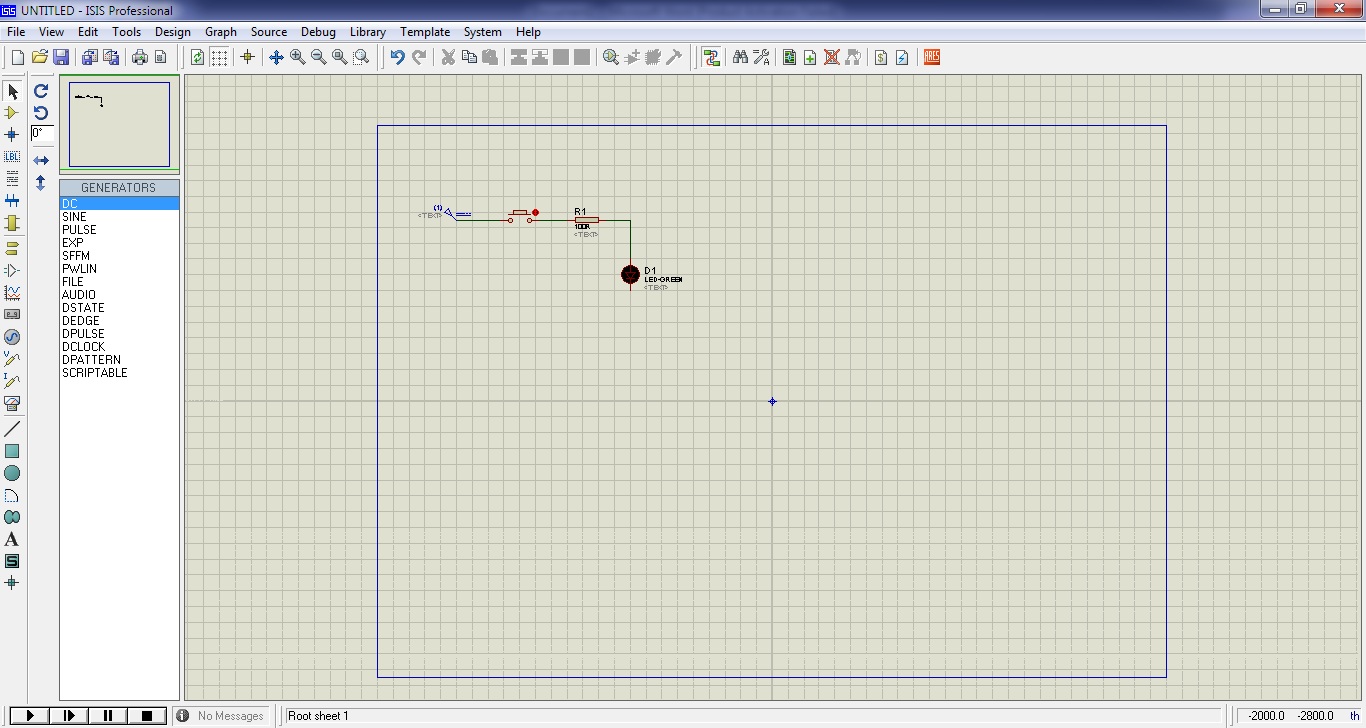The height and width of the screenshot is (728, 1366).
Task: Start the simulation with Play
Action: click(x=29, y=715)
